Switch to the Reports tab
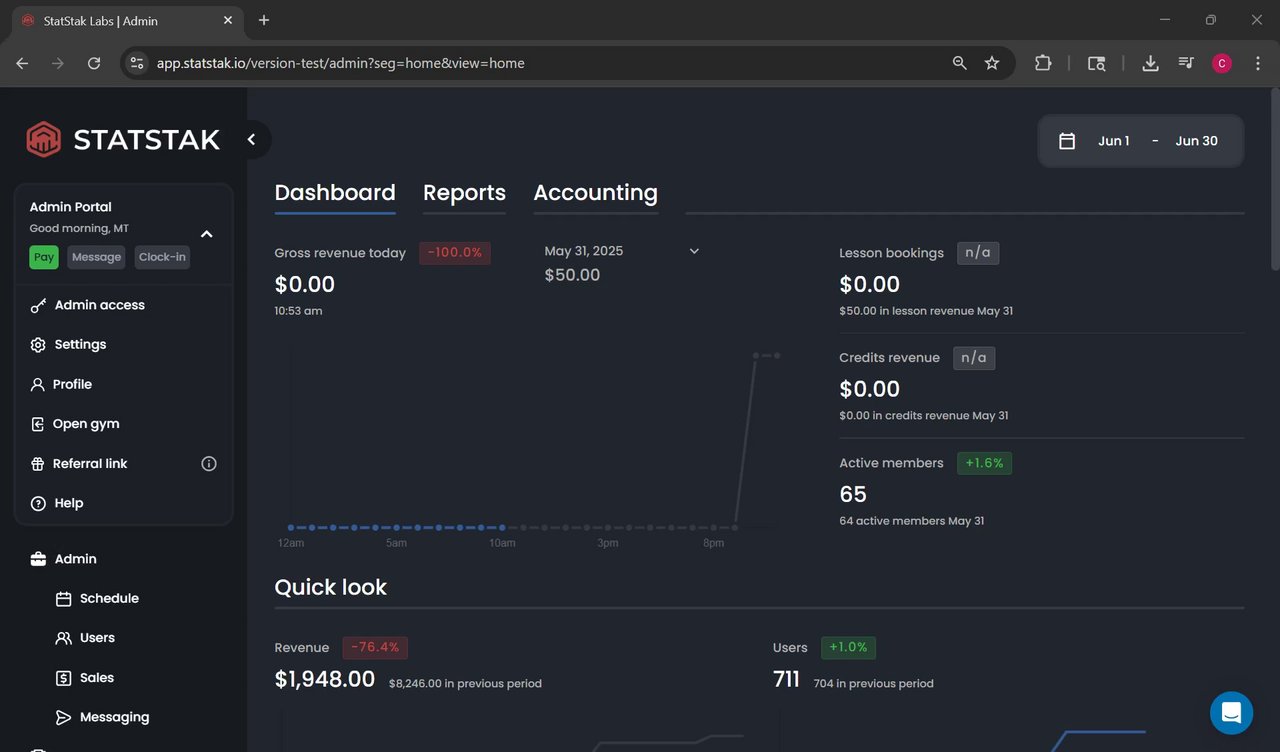The height and width of the screenshot is (752, 1280). click(x=464, y=193)
